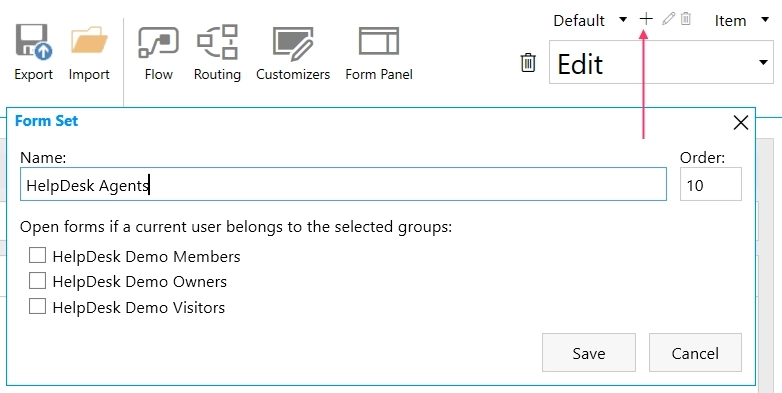This screenshot has height=393, width=782.
Task: Open the Form Panel tool
Action: pyautogui.click(x=379, y=41)
